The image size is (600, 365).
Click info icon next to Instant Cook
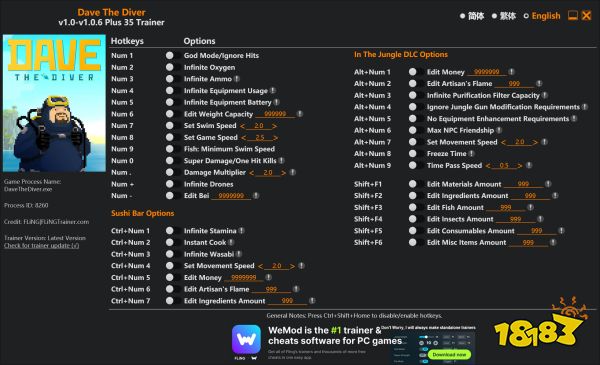pos(231,243)
